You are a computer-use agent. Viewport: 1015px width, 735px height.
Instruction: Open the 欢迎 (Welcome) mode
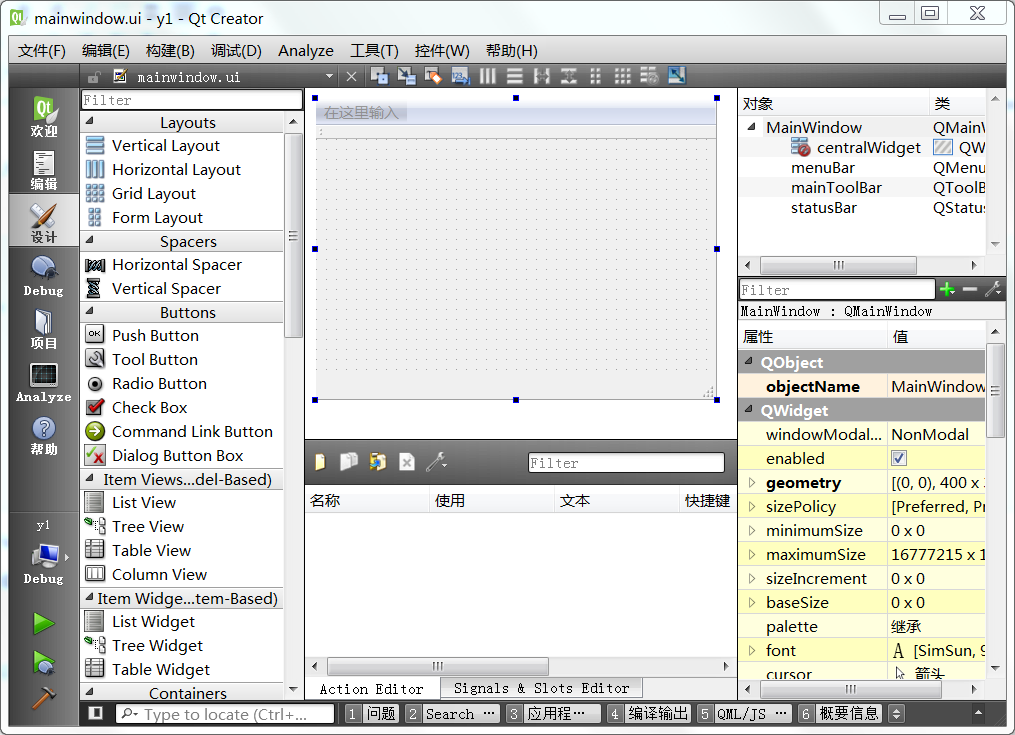(x=43, y=115)
